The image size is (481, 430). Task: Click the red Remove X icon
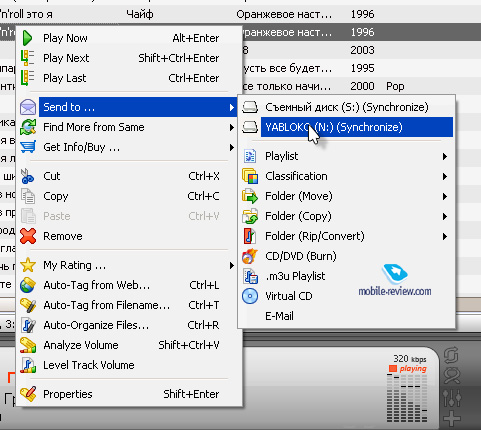point(28,236)
